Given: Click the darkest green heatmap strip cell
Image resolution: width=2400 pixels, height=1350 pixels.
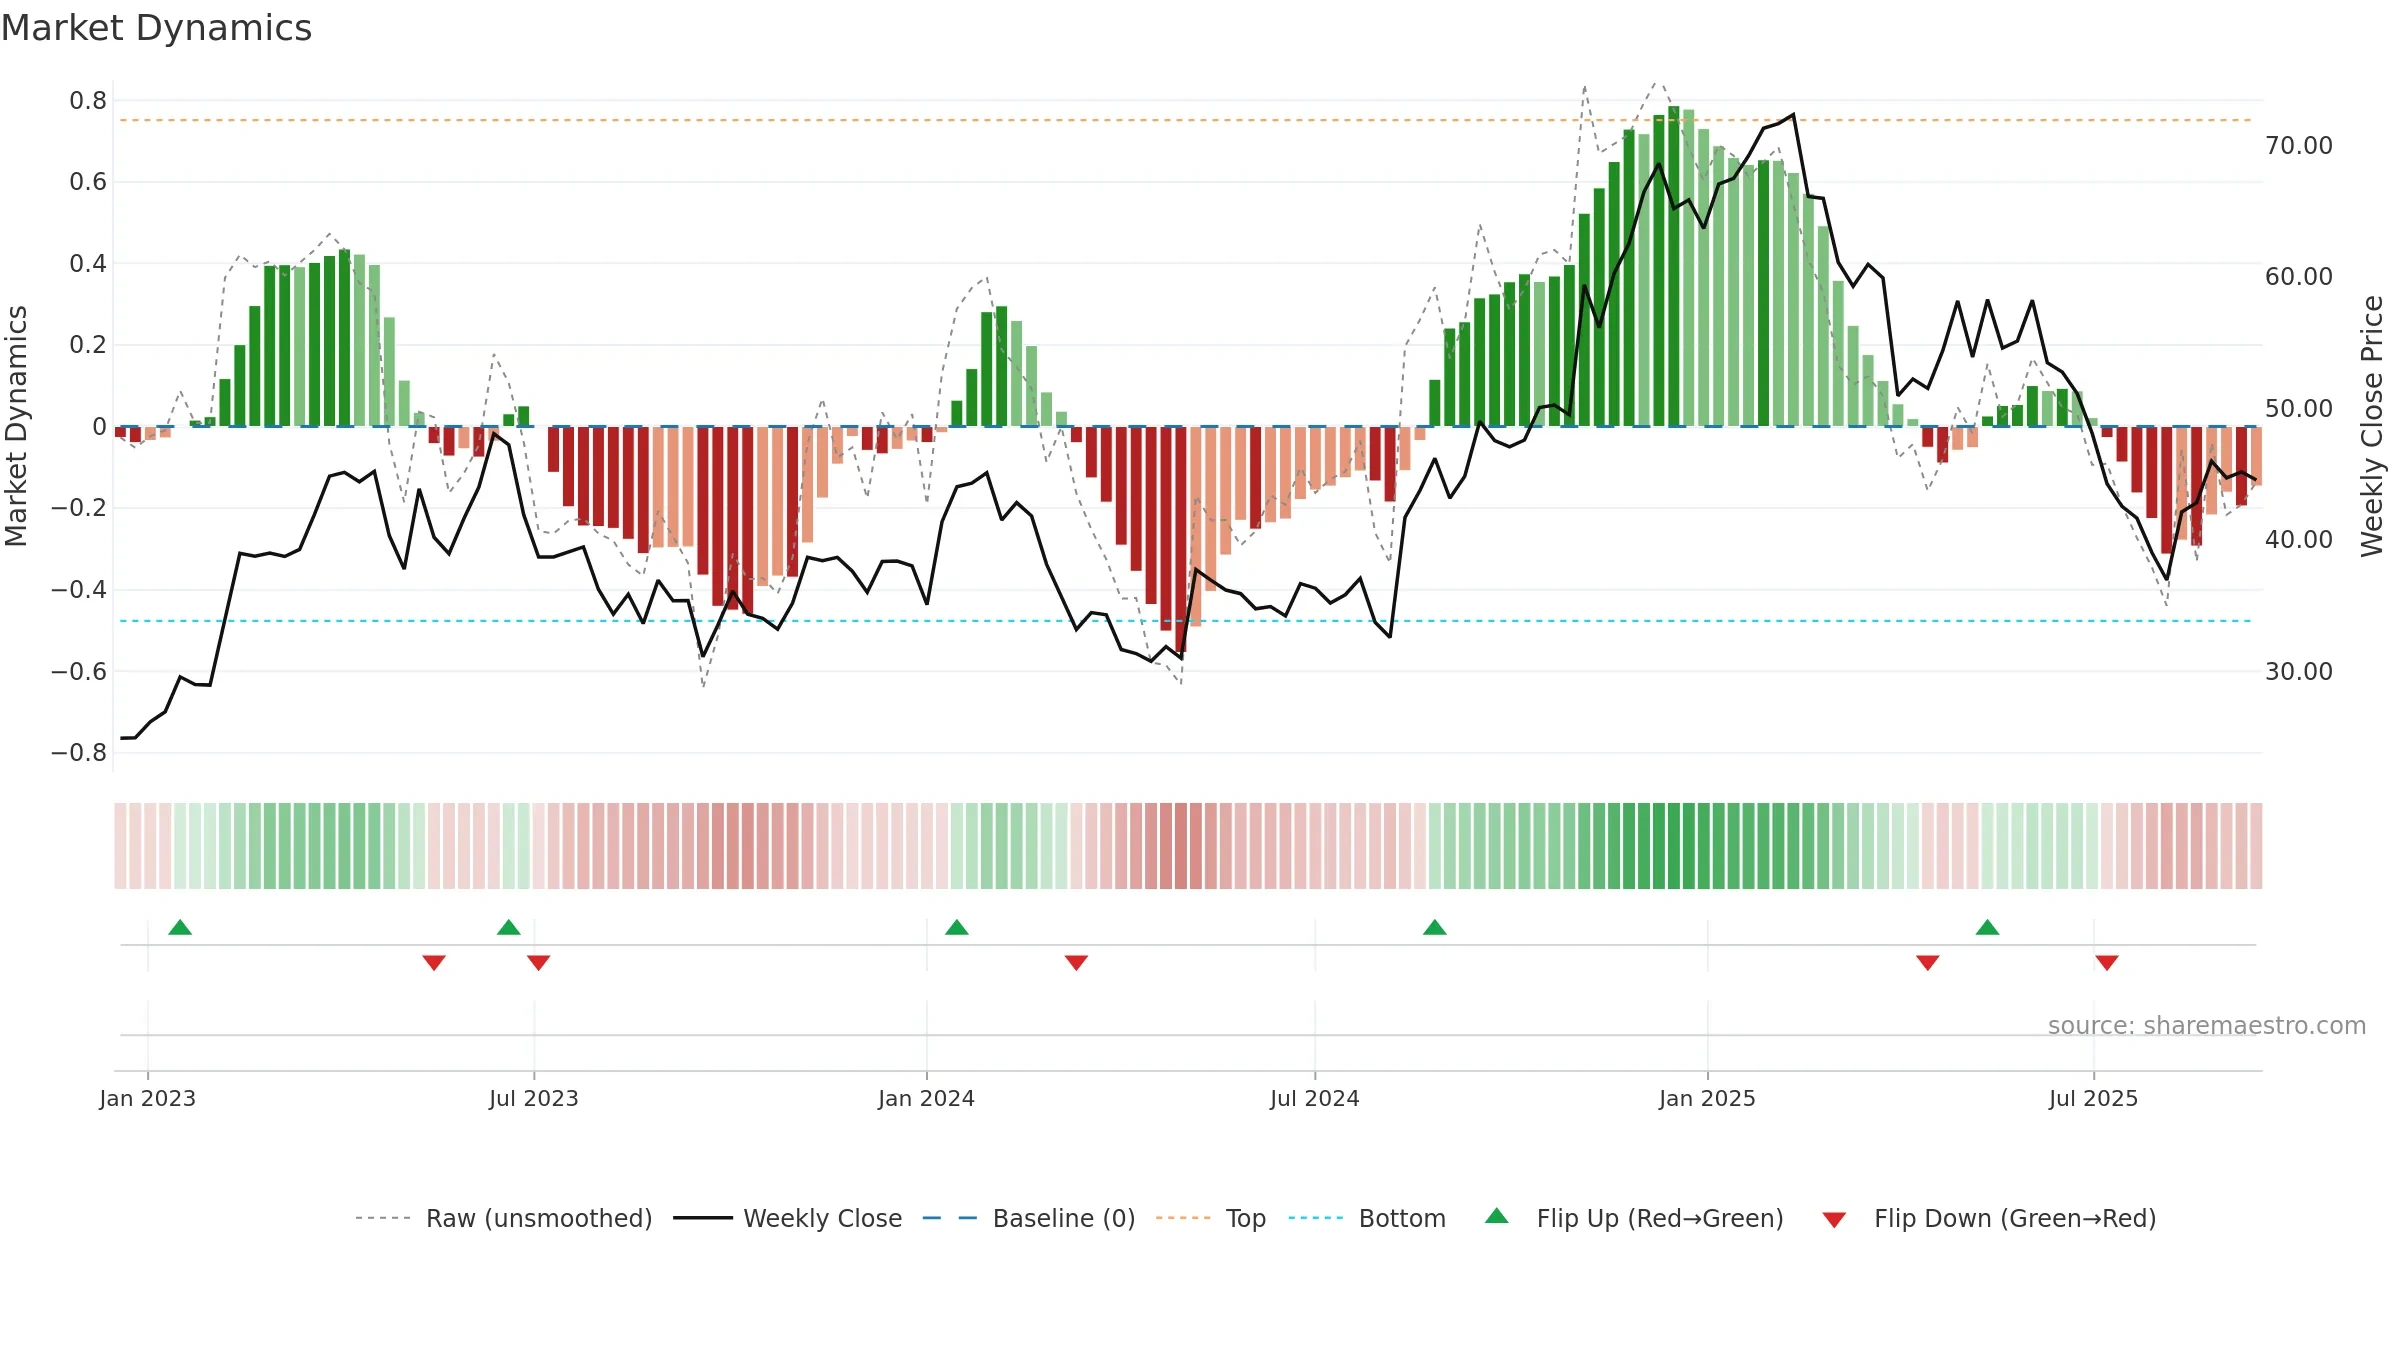Looking at the screenshot, I should [1674, 846].
